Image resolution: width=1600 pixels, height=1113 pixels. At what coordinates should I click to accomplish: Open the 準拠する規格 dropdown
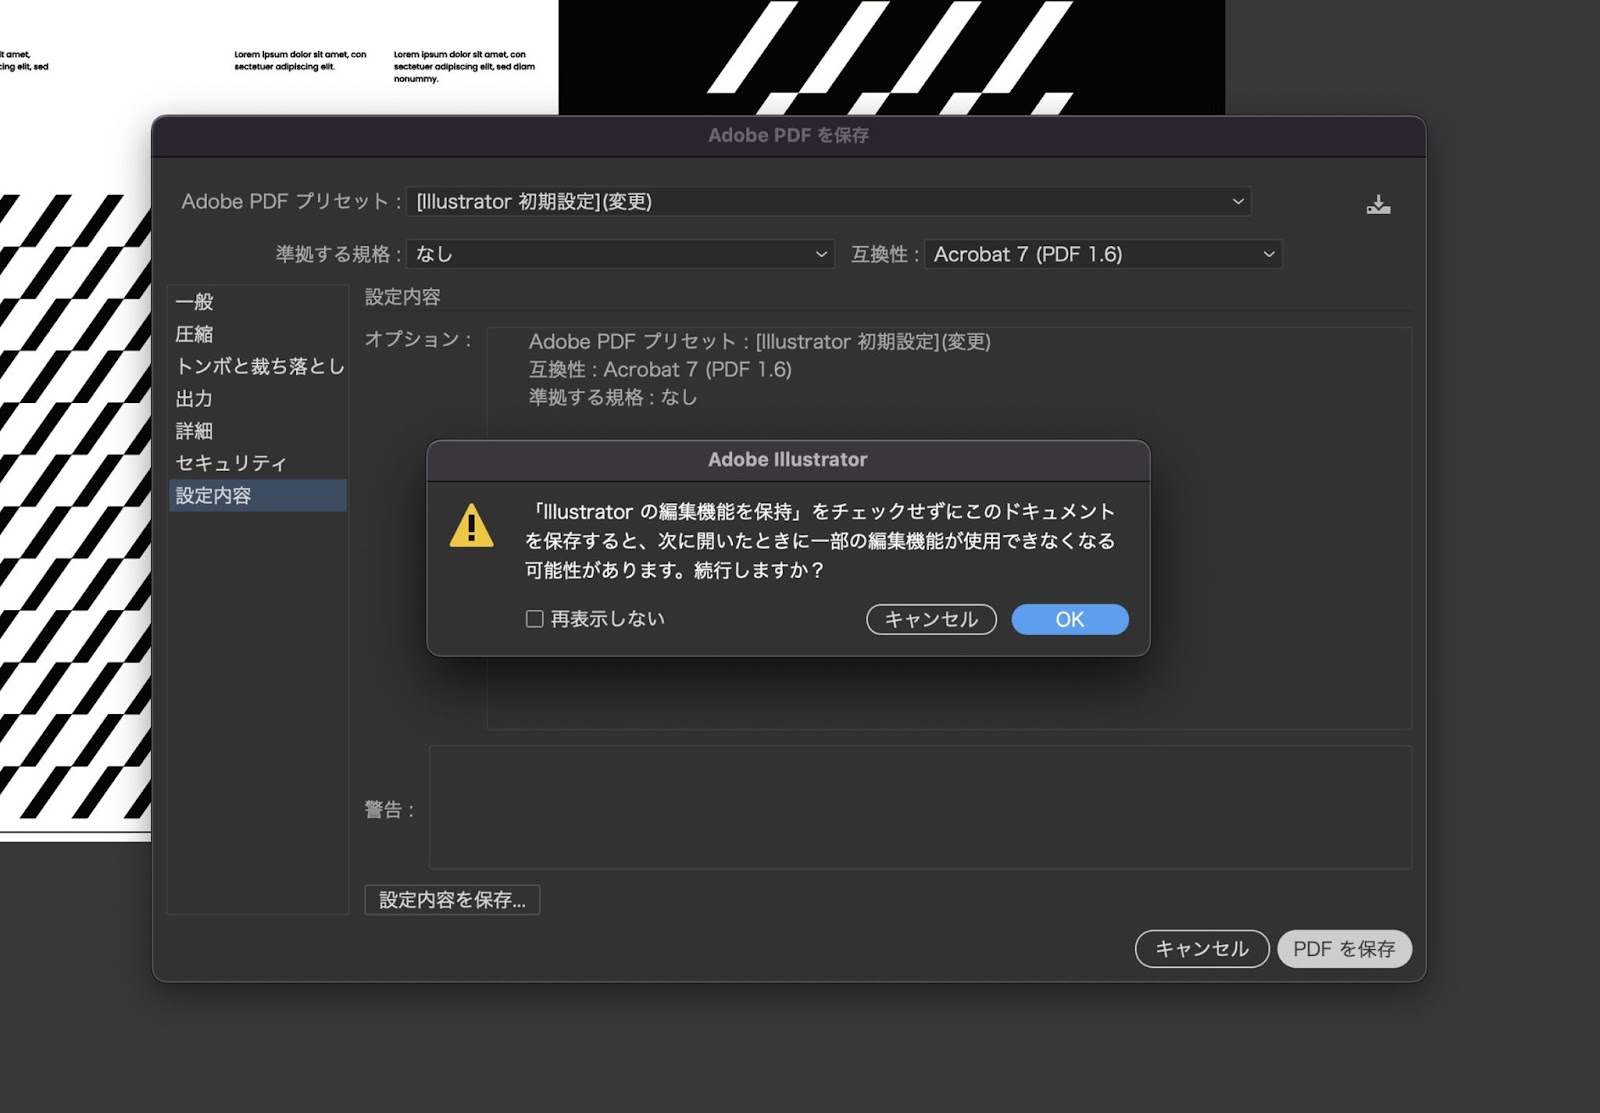[620, 254]
